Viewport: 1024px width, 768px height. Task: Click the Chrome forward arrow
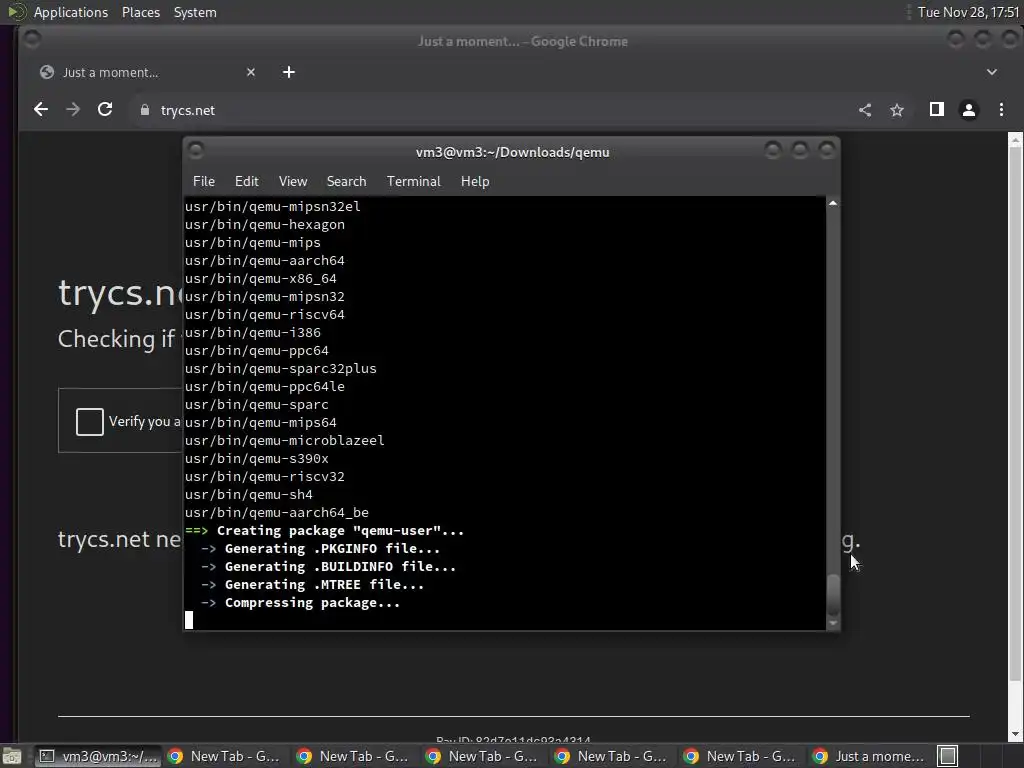pyautogui.click(x=73, y=110)
